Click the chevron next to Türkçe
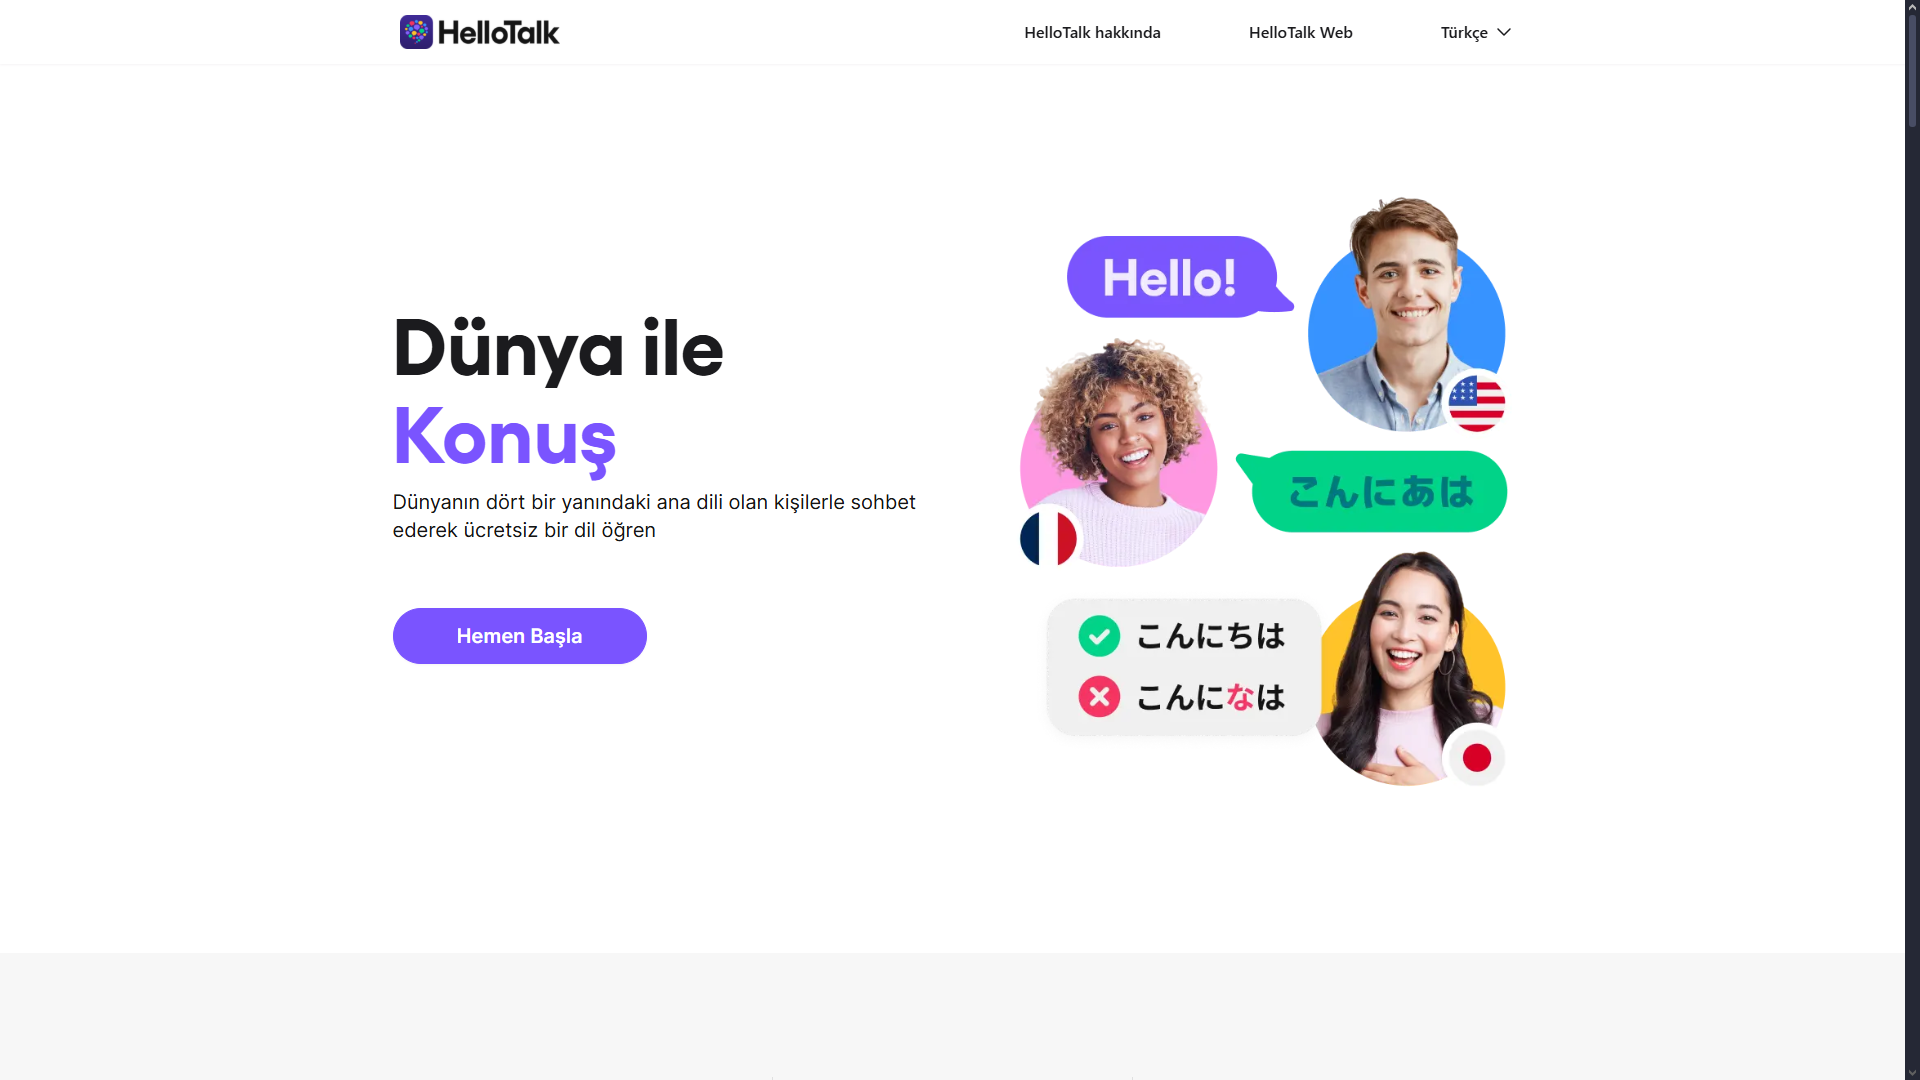The width and height of the screenshot is (1920, 1080). click(x=1503, y=32)
